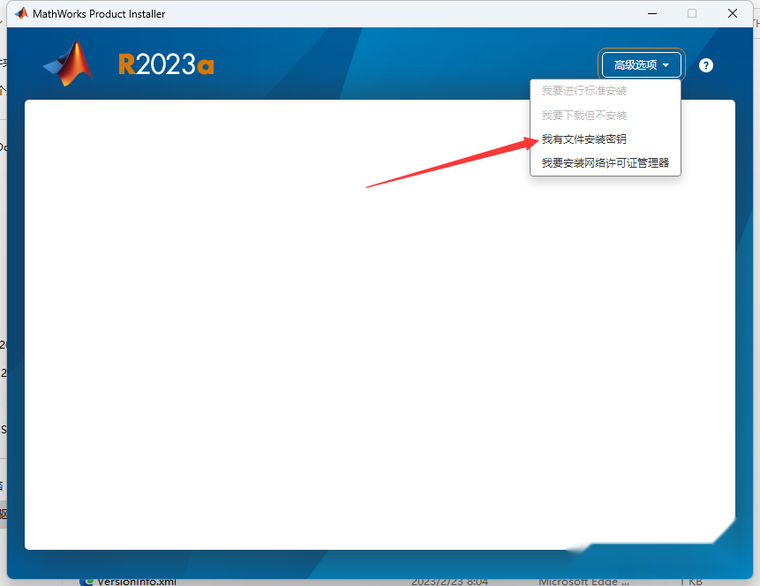Click the 1 KB file size text
Screen dimensions: 760x586
[690, 581]
